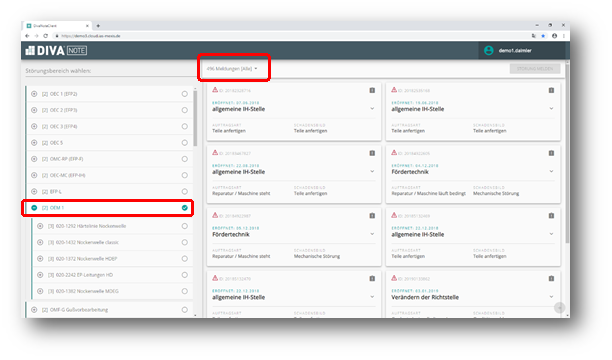Image resolution: width=612 pixels, height=360 pixels.
Task: Click the demo1.daimler user avatar icon
Action: coord(489,50)
